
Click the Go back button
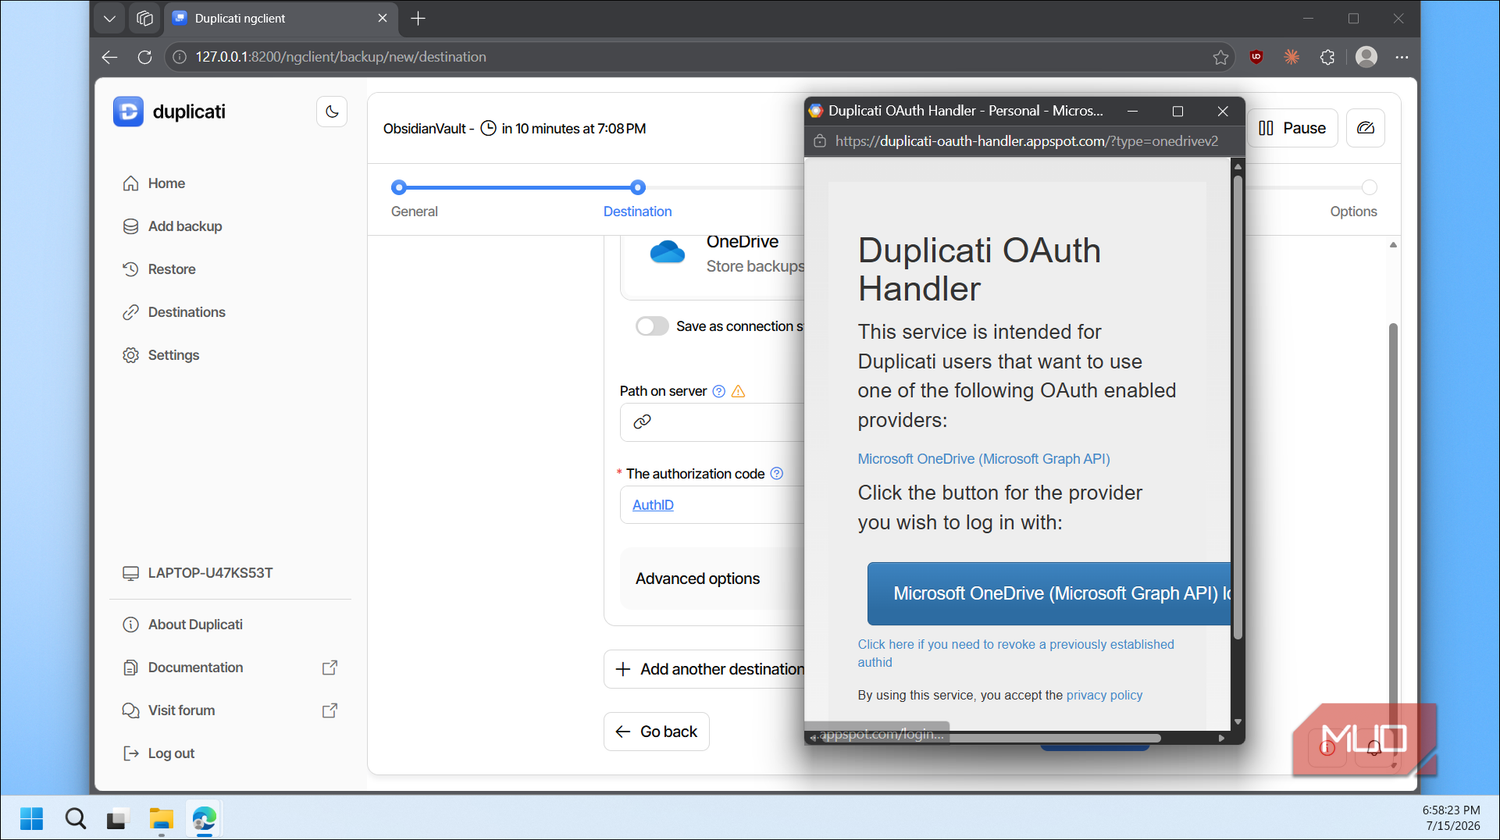(656, 732)
